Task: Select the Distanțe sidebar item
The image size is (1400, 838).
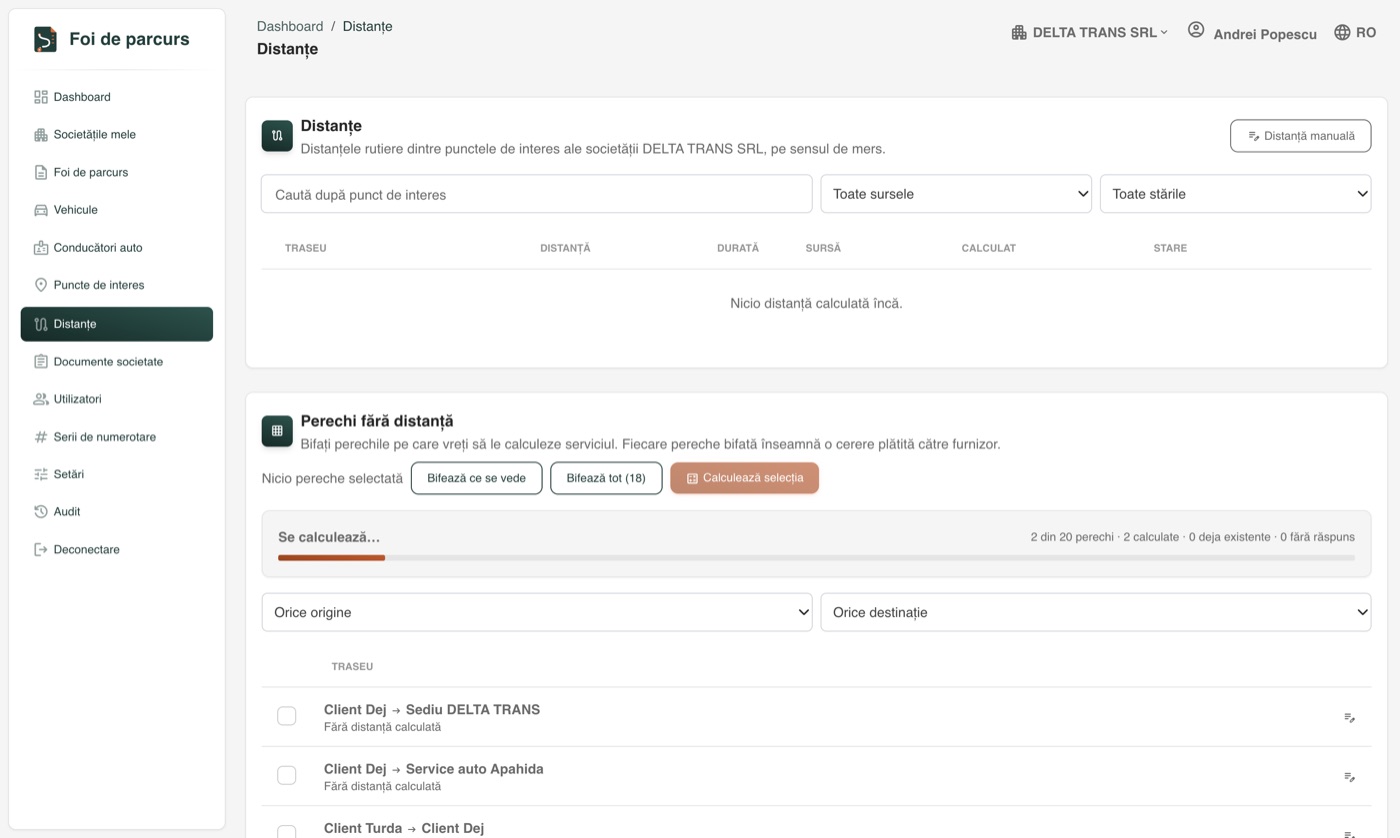Action: (x=117, y=324)
